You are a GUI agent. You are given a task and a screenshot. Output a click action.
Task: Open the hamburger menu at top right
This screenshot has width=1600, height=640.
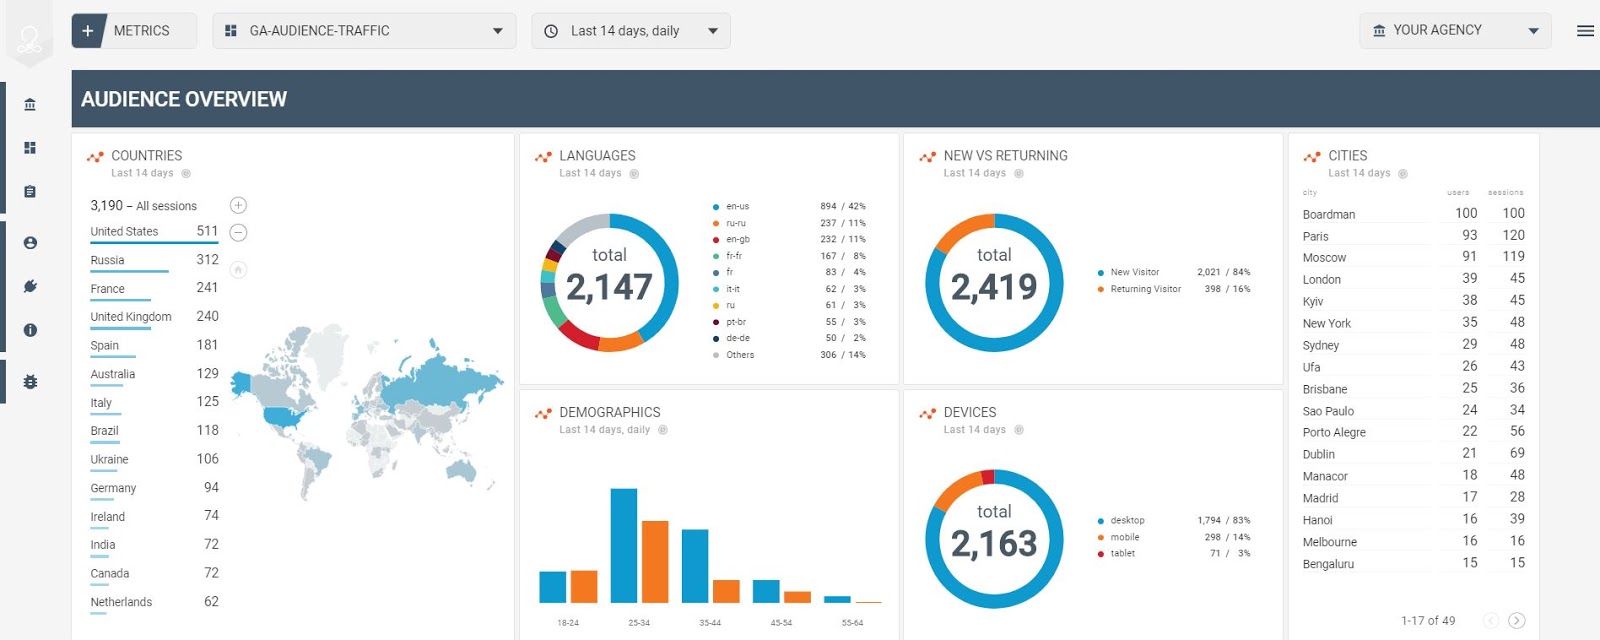(1585, 31)
